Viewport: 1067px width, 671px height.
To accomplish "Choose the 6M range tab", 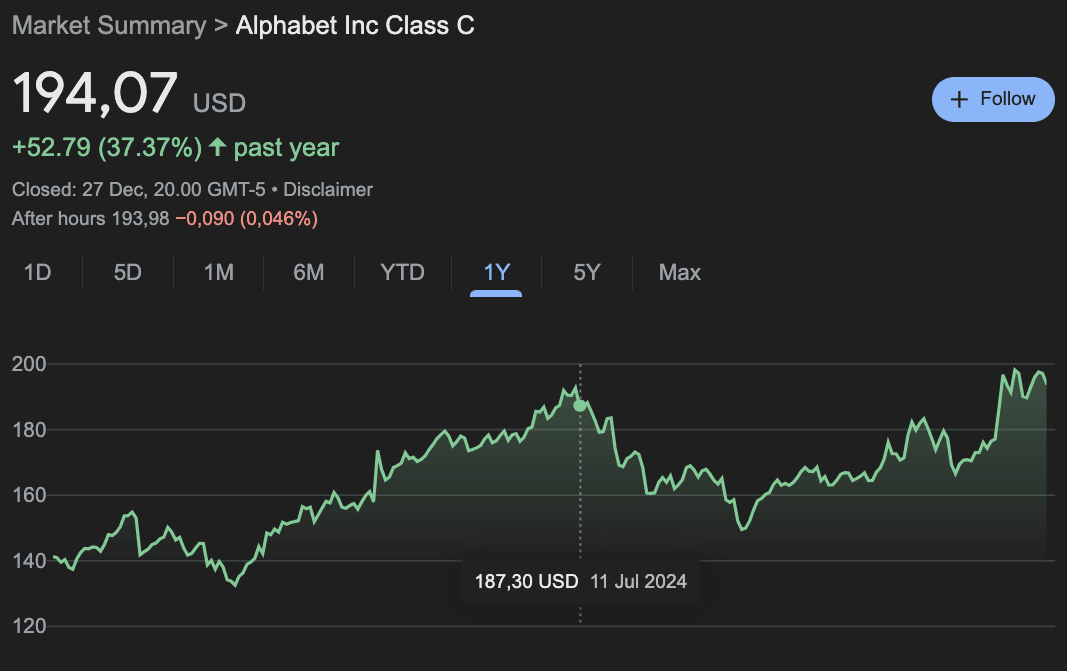I will tap(308, 272).
